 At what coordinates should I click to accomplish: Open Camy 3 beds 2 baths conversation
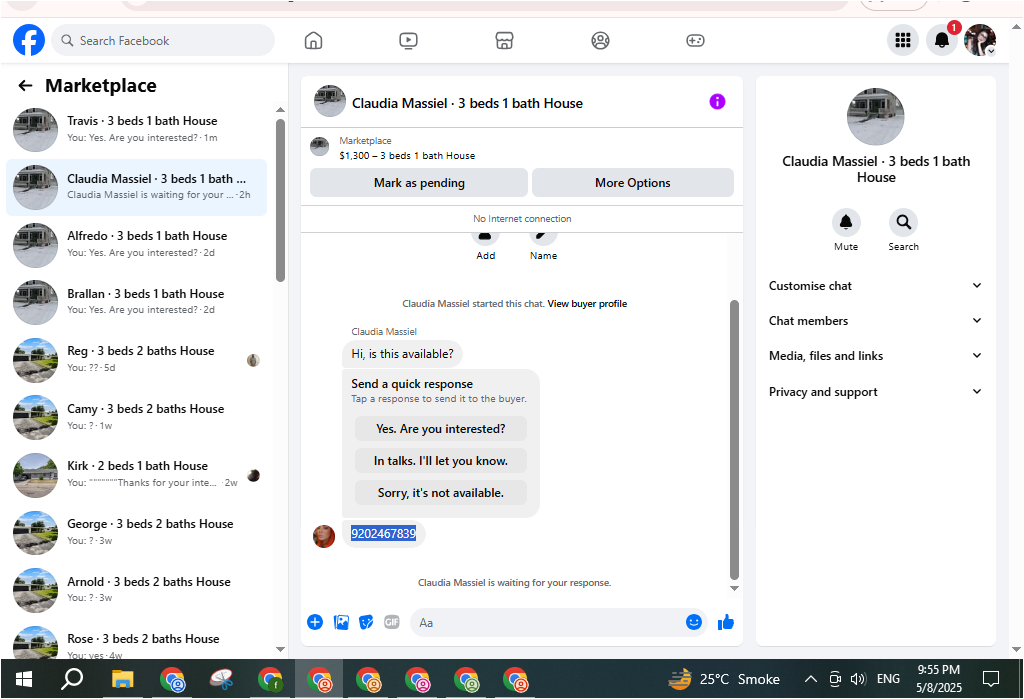(x=136, y=417)
